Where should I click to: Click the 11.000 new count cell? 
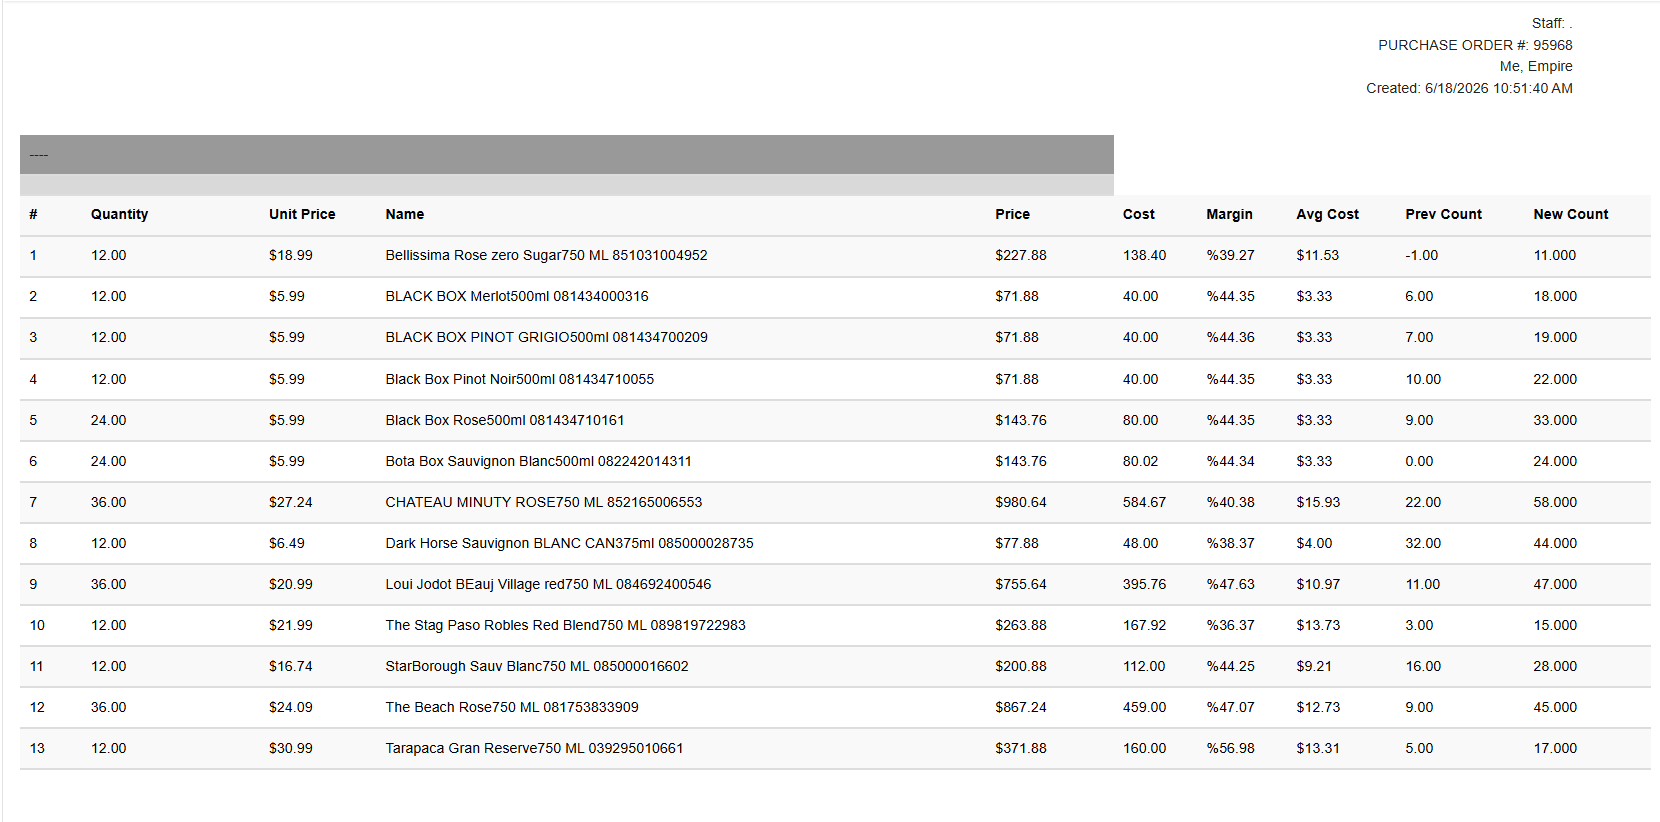click(x=1555, y=255)
